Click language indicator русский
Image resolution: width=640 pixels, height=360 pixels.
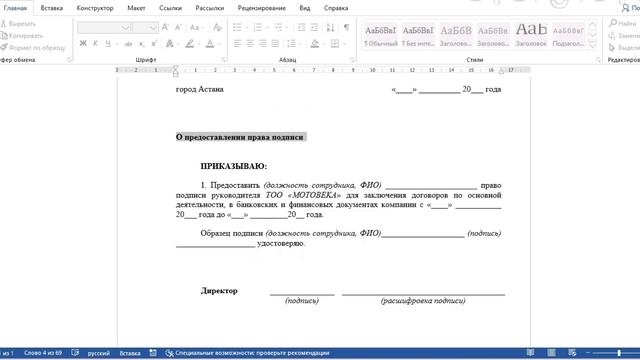coord(99,353)
